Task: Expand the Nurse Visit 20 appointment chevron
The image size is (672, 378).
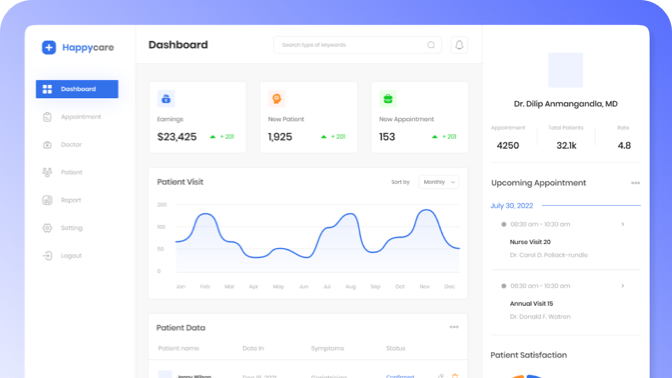Action: tap(623, 224)
